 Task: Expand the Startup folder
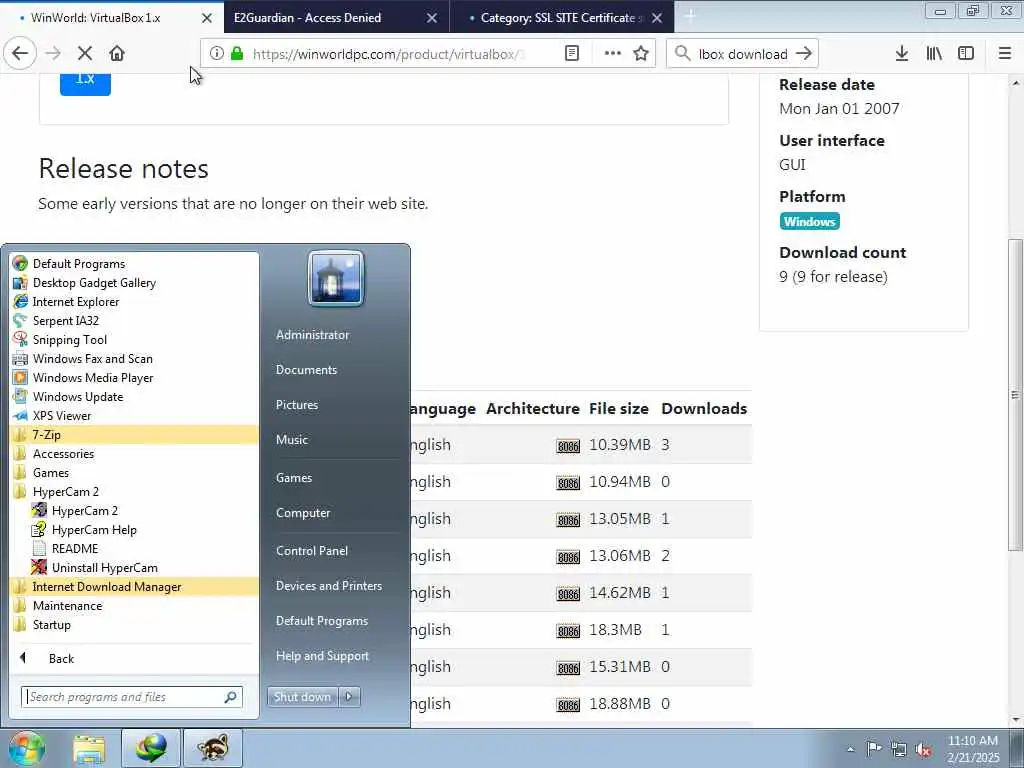click(x=135, y=624)
